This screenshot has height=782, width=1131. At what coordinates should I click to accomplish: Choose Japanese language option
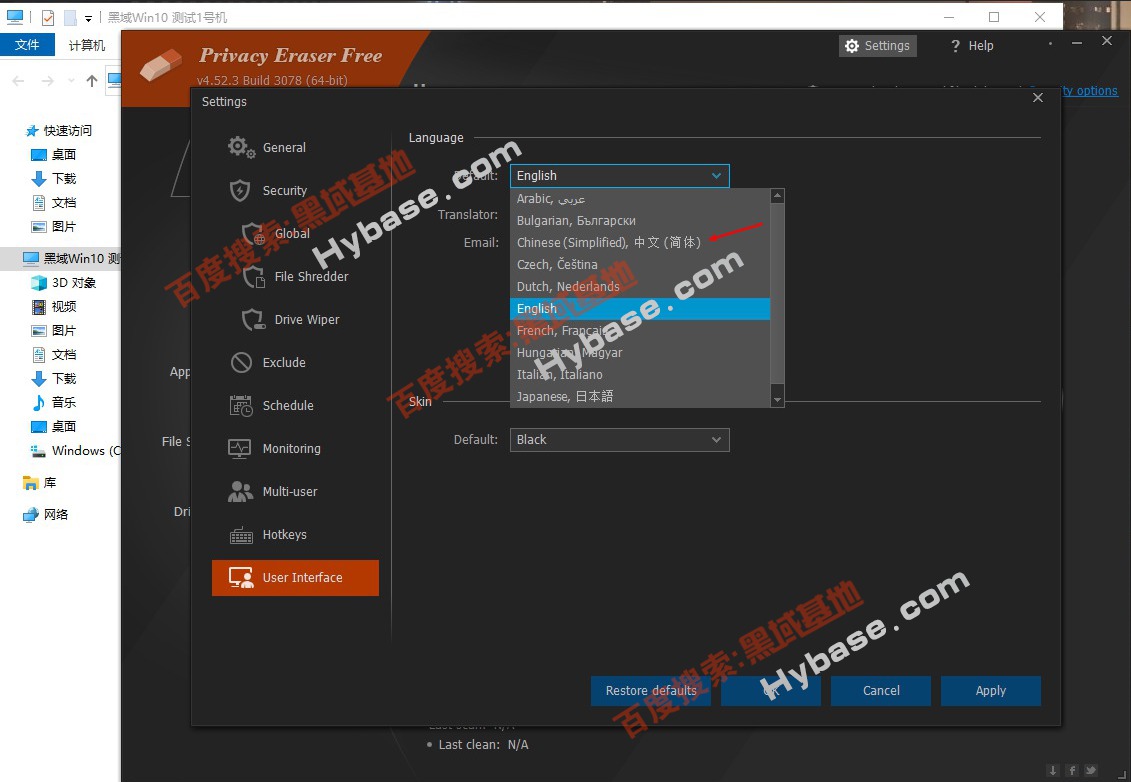[x=640, y=396]
